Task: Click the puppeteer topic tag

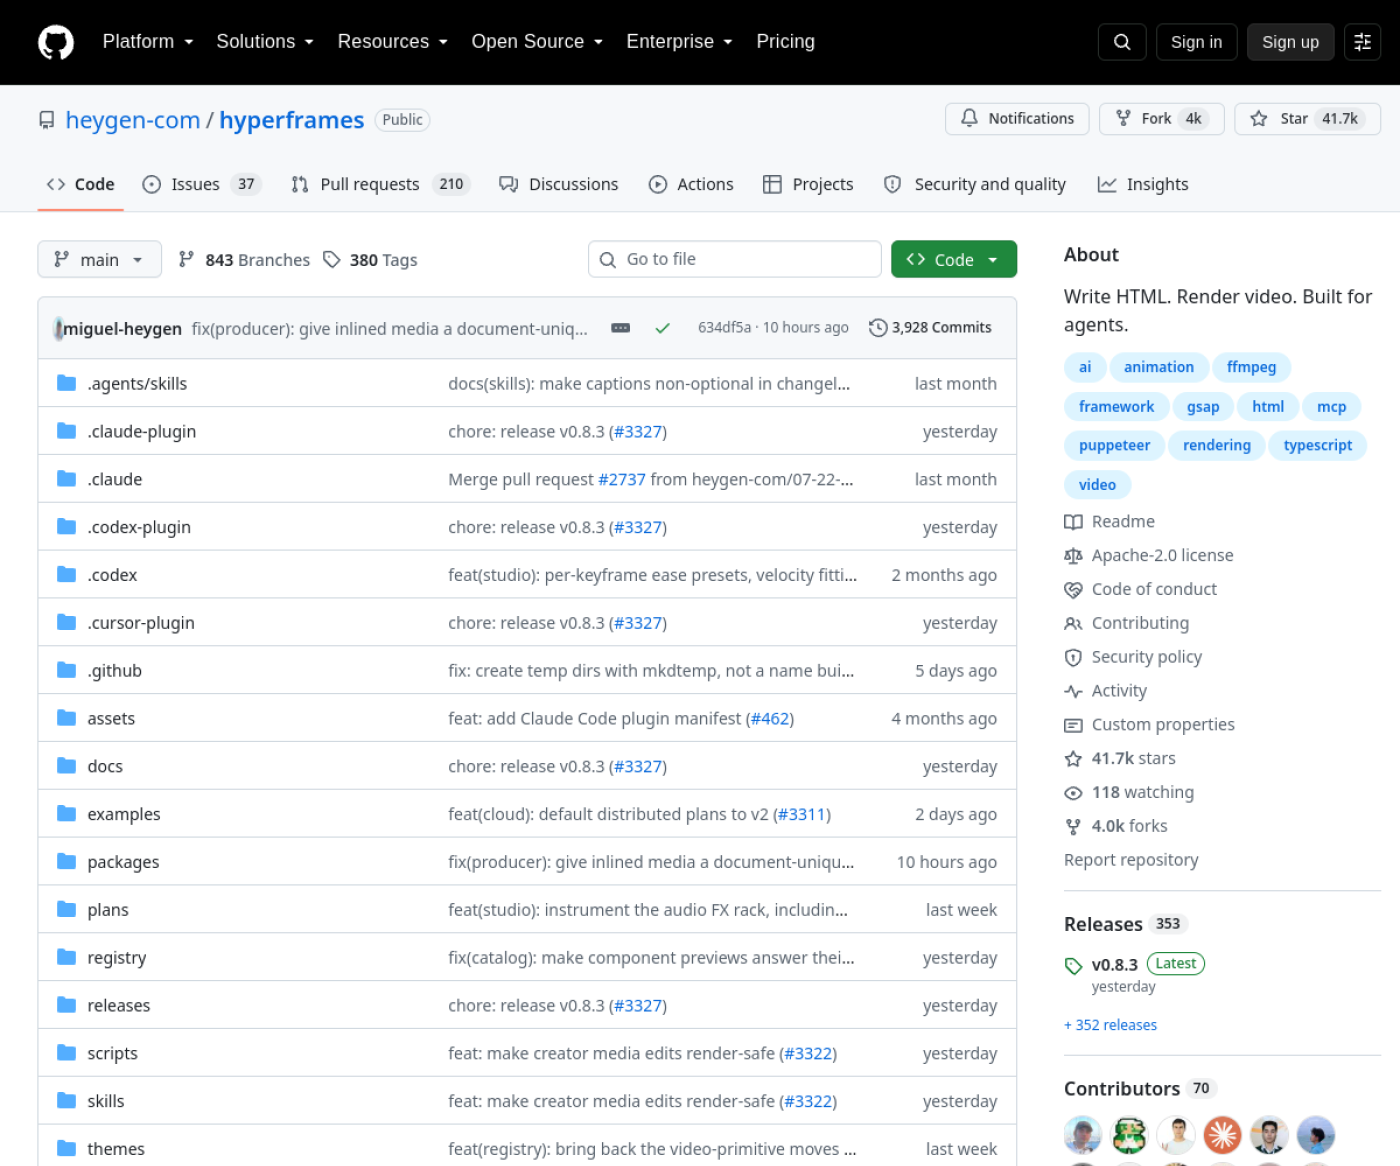Action: (1114, 445)
